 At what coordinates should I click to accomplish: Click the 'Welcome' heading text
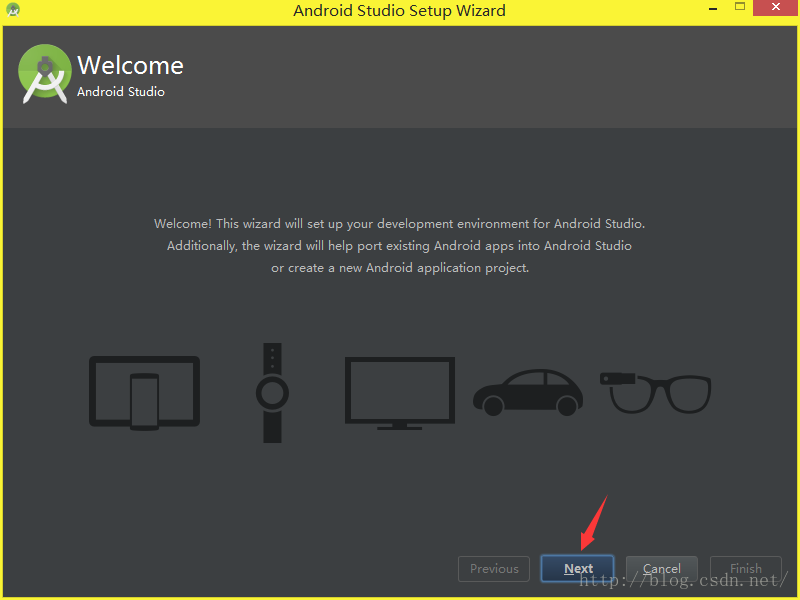pyautogui.click(x=130, y=65)
